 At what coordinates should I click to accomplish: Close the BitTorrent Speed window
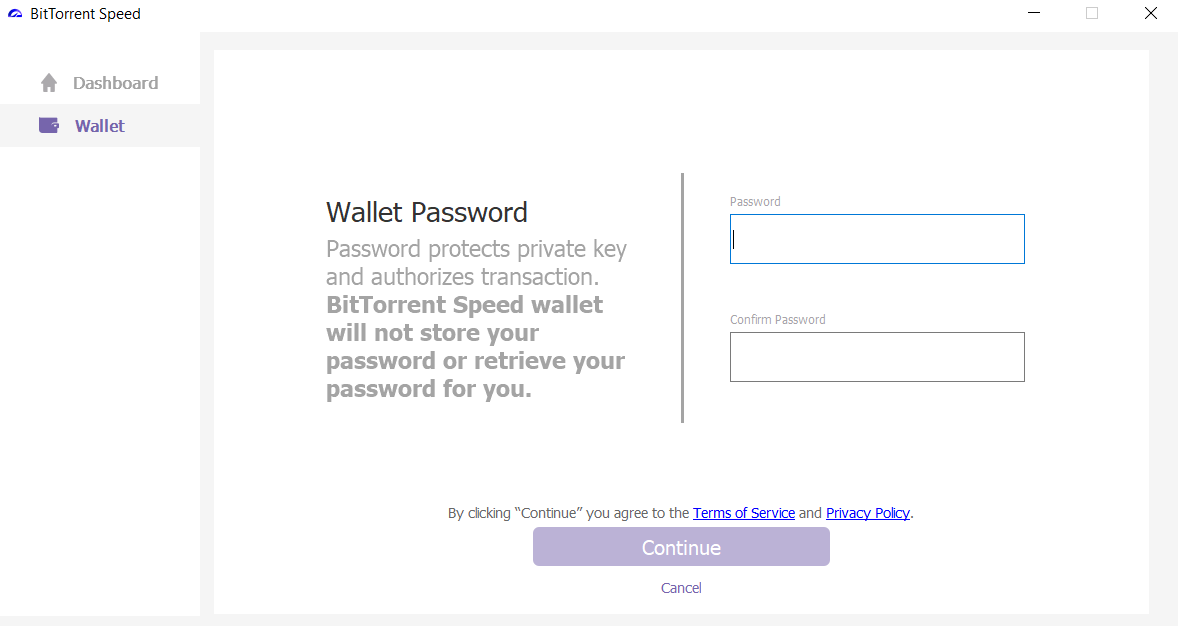(x=1150, y=14)
